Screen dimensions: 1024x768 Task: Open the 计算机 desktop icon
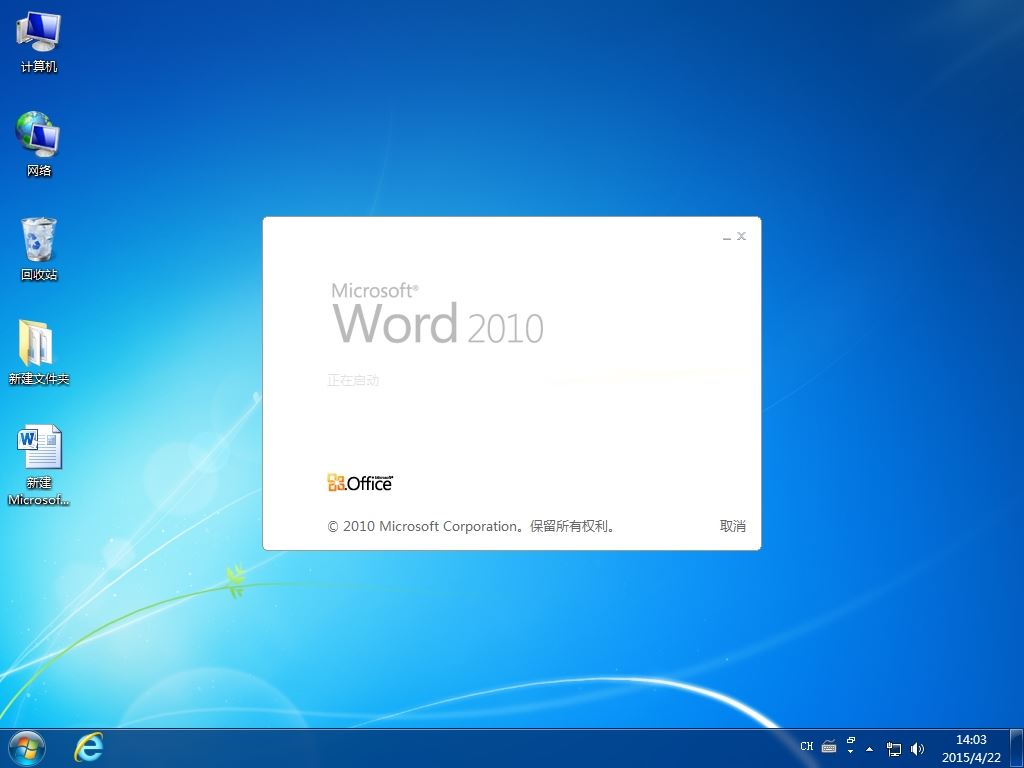click(39, 42)
